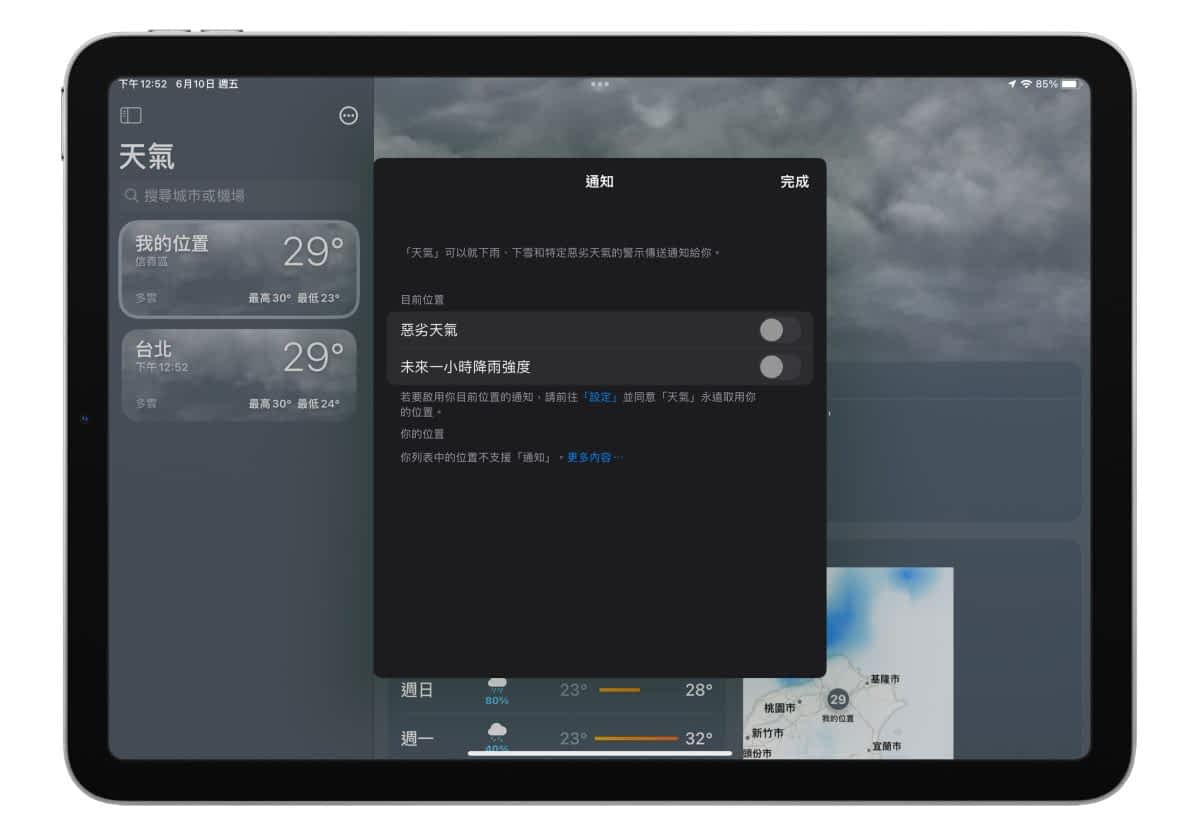
Task: Enable the 未來一小時降雨強度 toggle
Action: [x=779, y=367]
